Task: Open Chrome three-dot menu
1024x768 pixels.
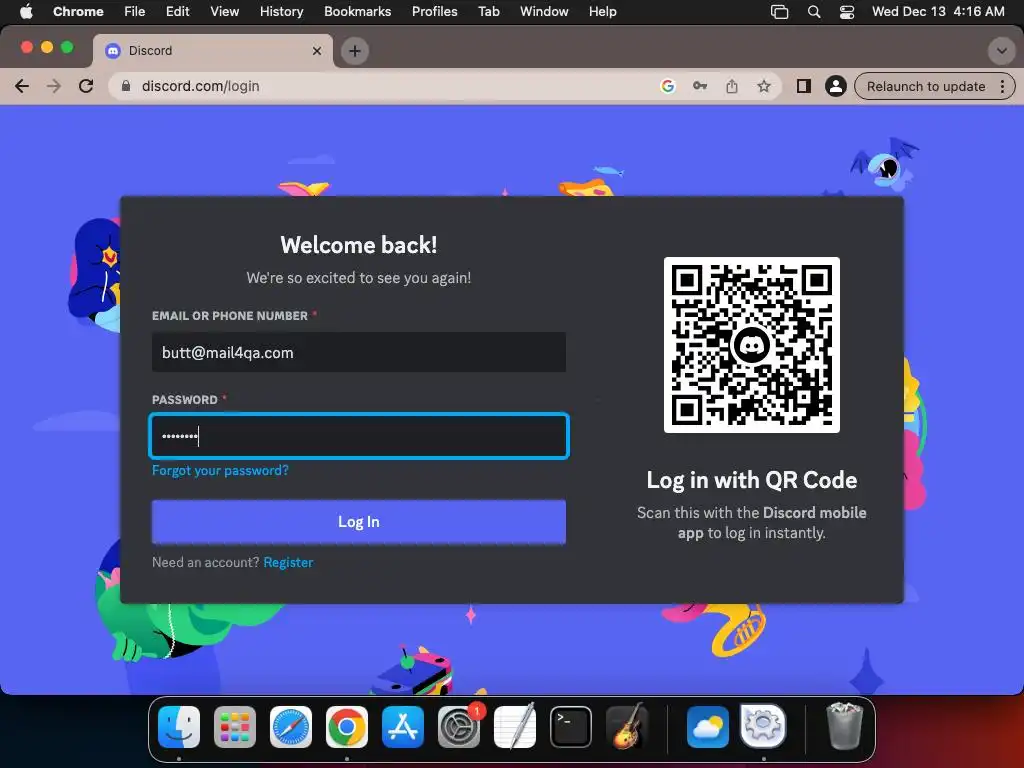Action: (x=1002, y=86)
